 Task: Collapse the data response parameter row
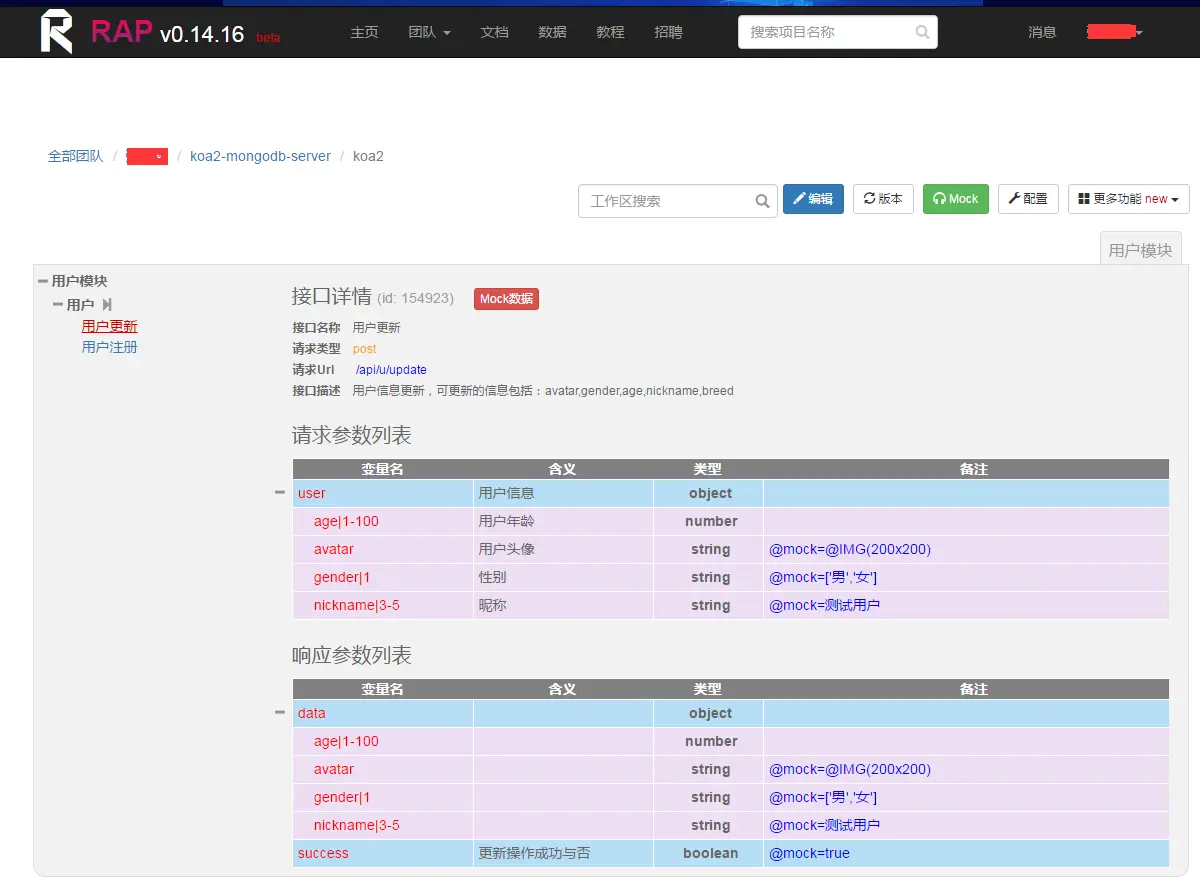tap(280, 712)
